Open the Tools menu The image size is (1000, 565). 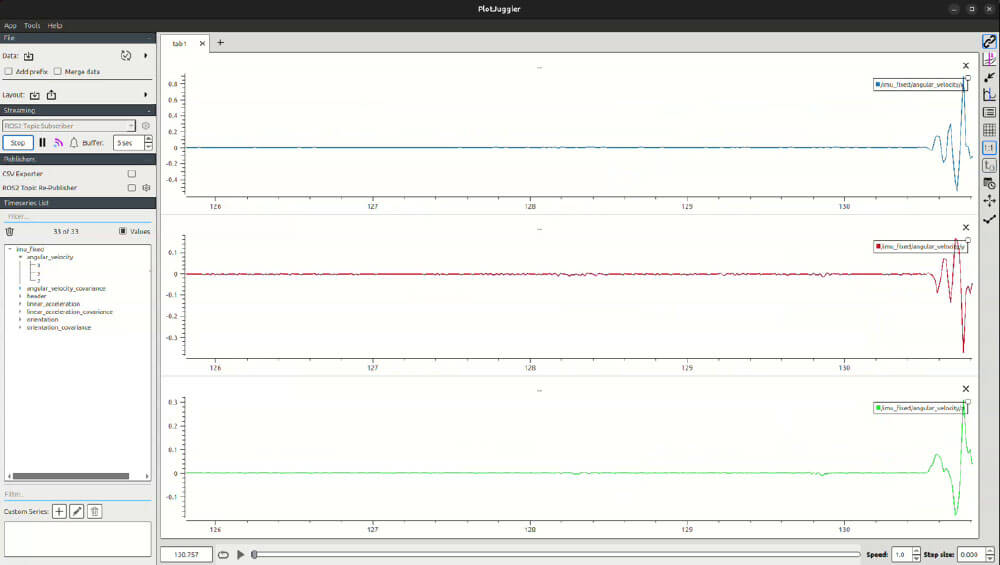click(x=32, y=25)
